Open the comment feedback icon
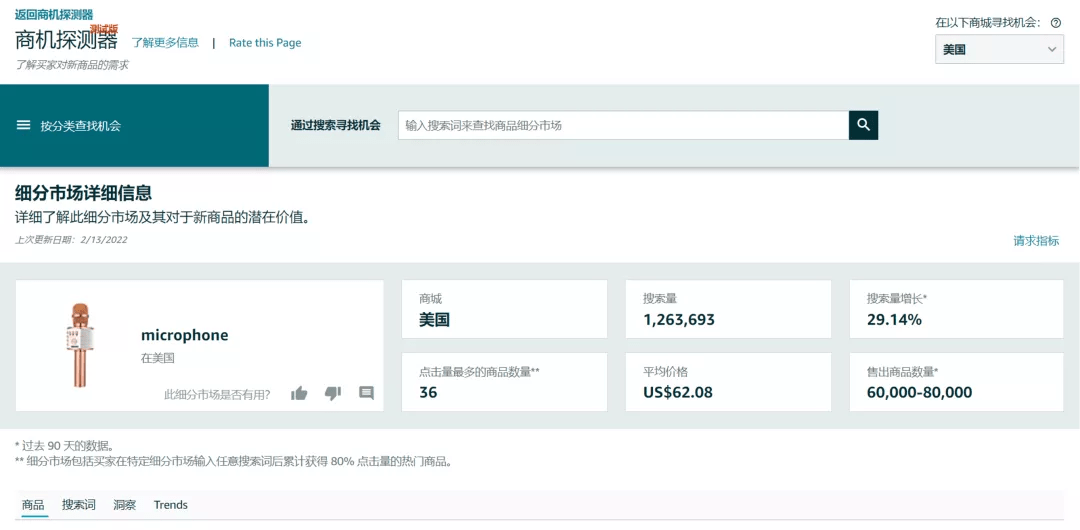This screenshot has height=530, width=1080. click(x=366, y=394)
